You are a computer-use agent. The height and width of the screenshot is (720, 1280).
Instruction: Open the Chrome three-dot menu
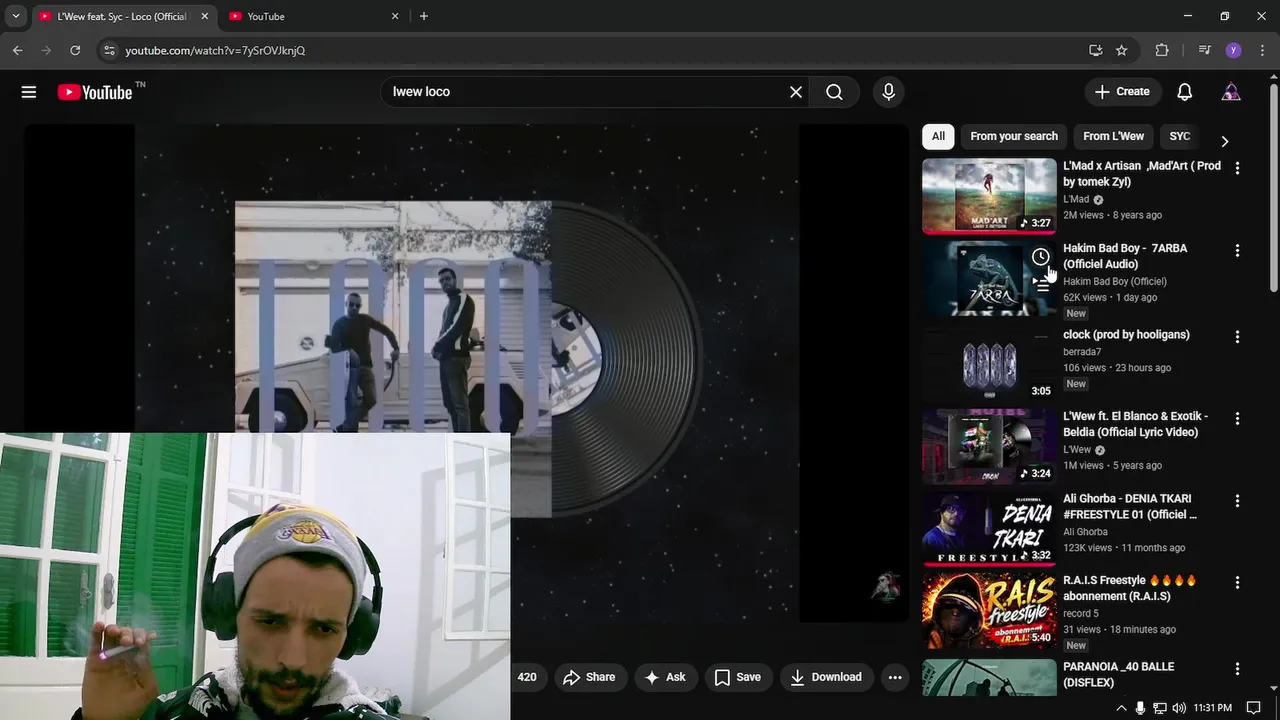coord(1262,50)
